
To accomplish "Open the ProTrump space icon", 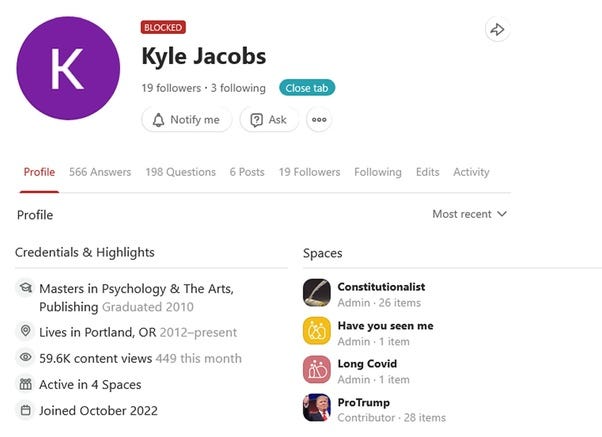I will click(317, 408).
